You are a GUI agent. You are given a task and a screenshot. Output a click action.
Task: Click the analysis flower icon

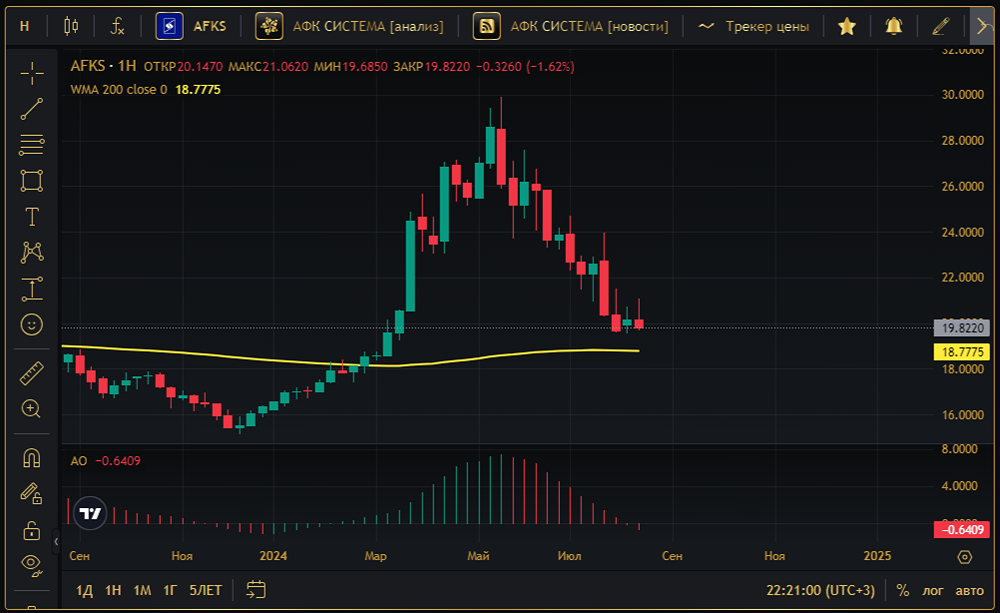click(x=269, y=26)
